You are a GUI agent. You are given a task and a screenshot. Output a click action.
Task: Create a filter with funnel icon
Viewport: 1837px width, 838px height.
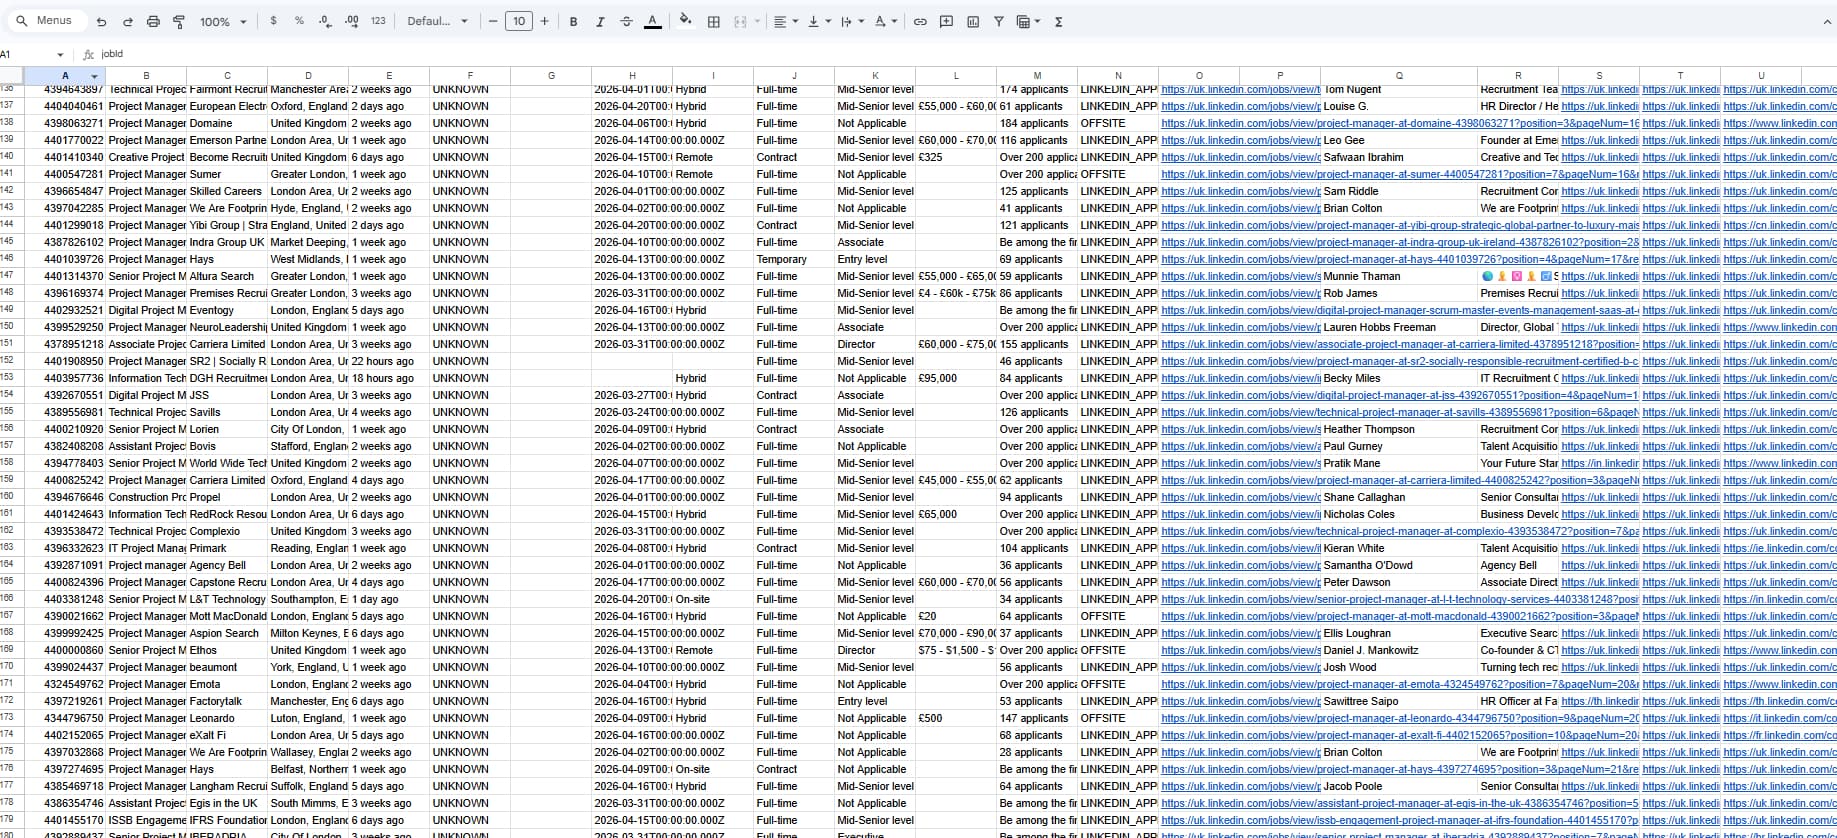pos(998,21)
